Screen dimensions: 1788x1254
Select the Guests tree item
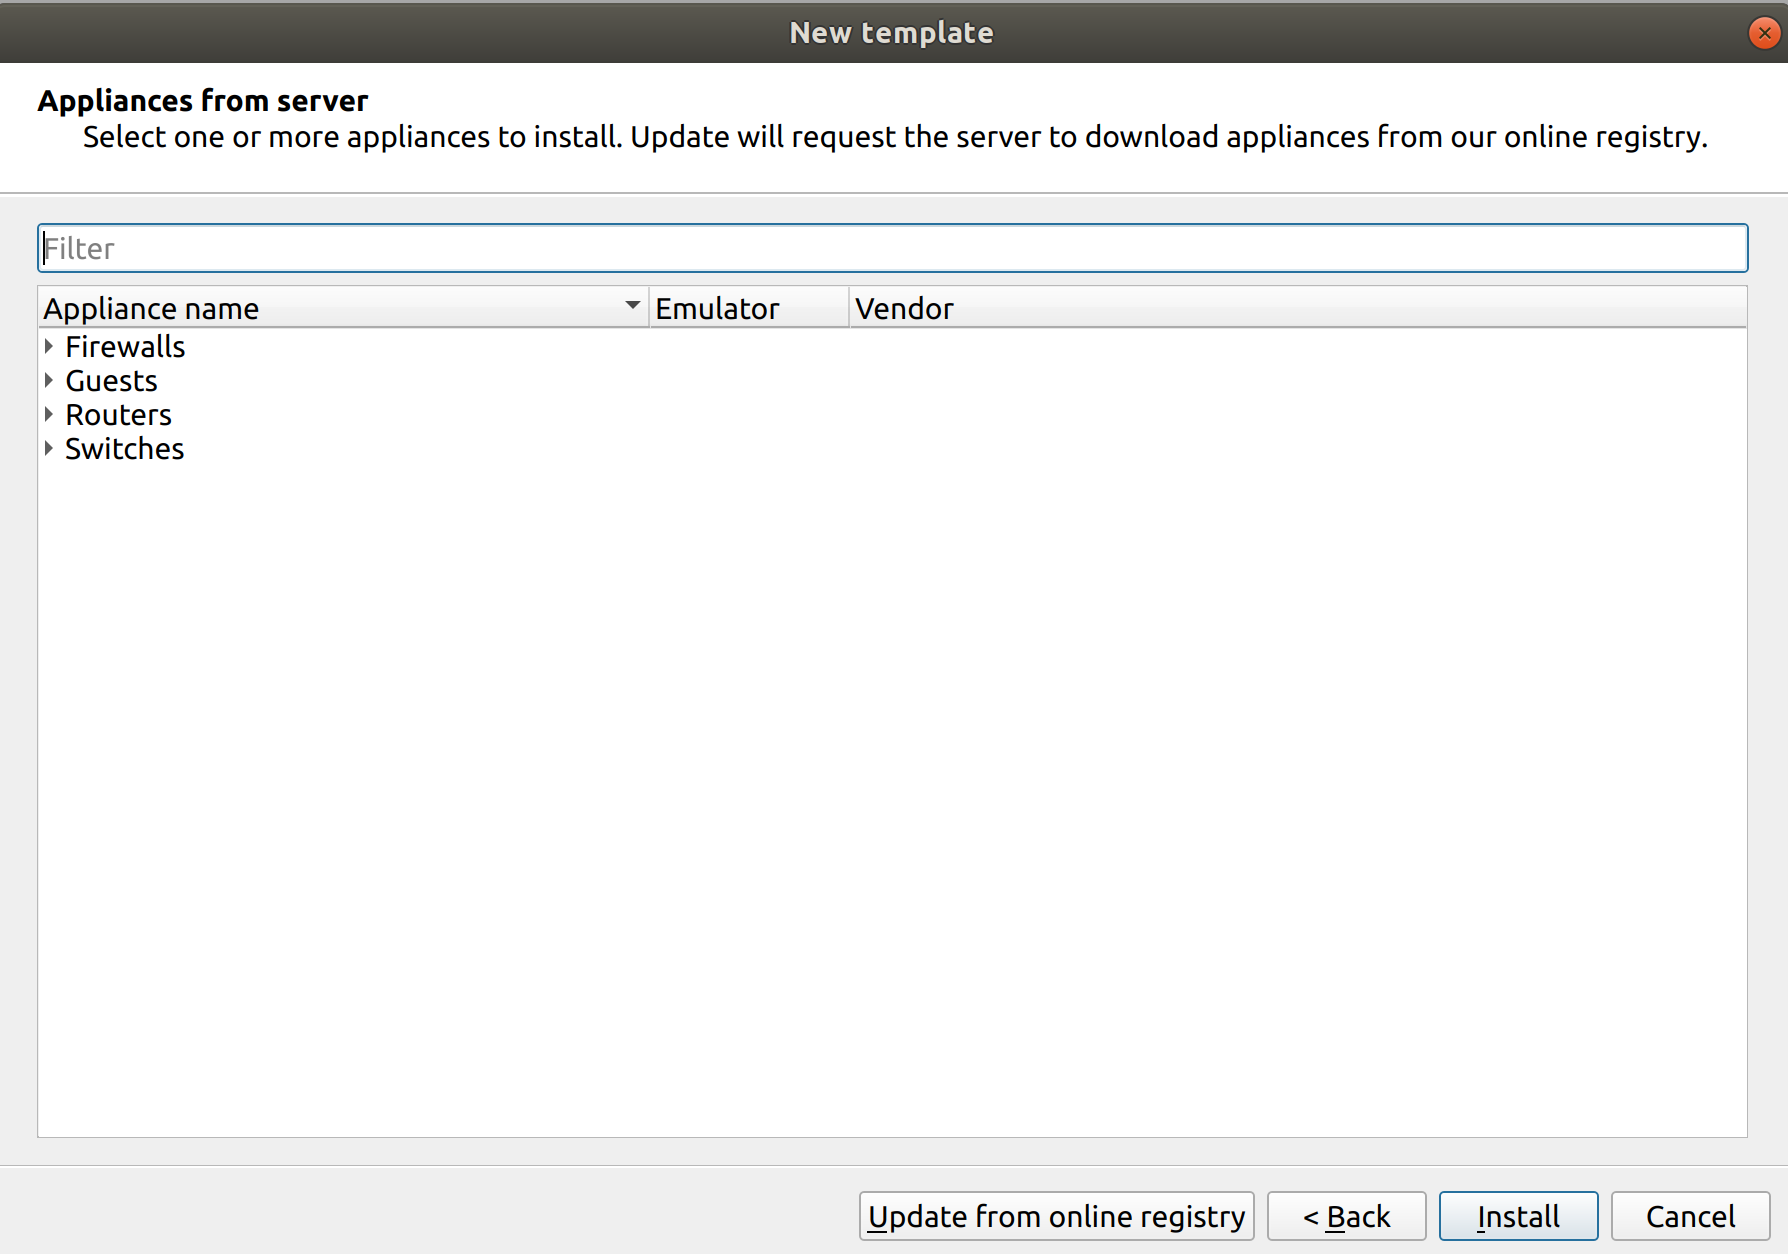pos(110,380)
